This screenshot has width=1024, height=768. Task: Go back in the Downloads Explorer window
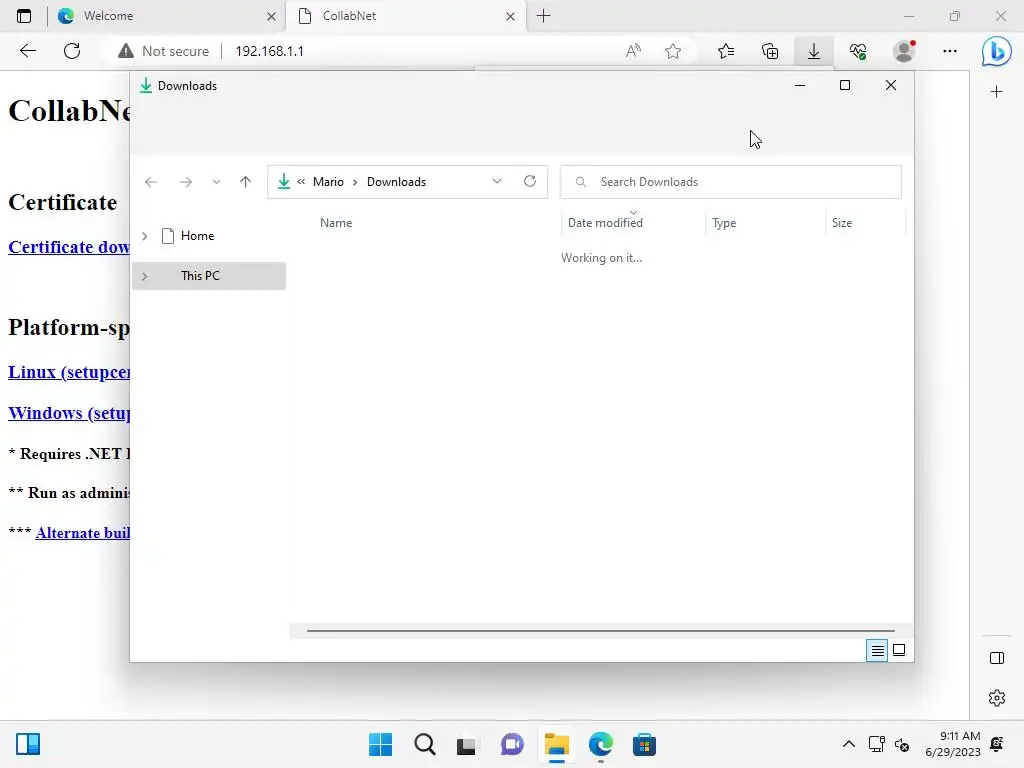151,182
